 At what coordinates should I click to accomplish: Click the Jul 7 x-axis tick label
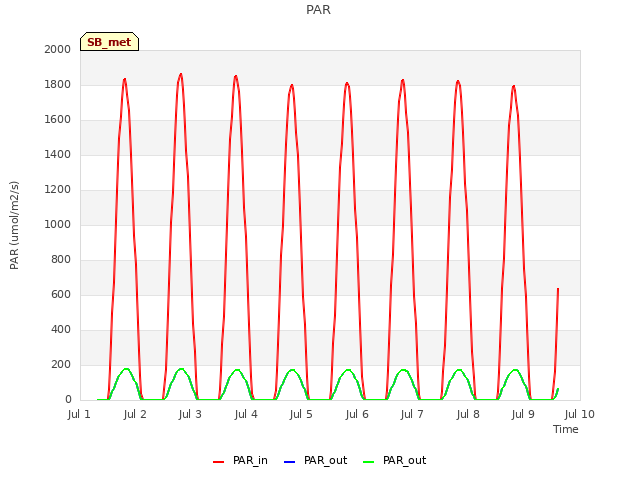(x=412, y=414)
